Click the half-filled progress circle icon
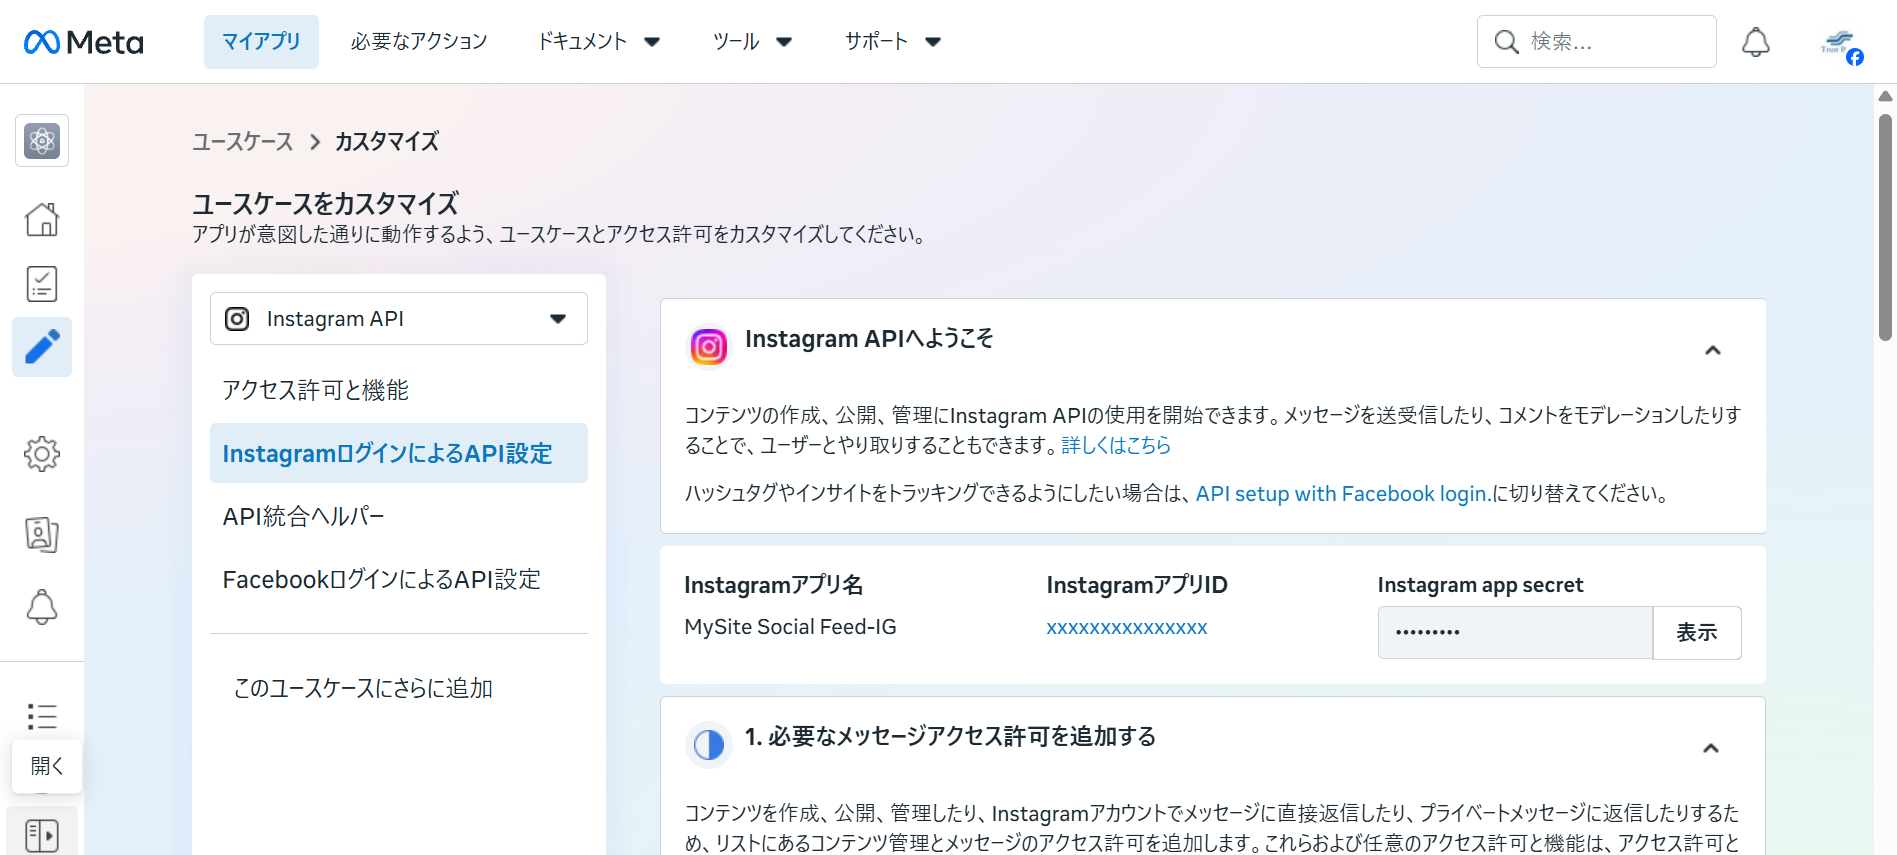This screenshot has height=855, width=1897. (x=709, y=745)
